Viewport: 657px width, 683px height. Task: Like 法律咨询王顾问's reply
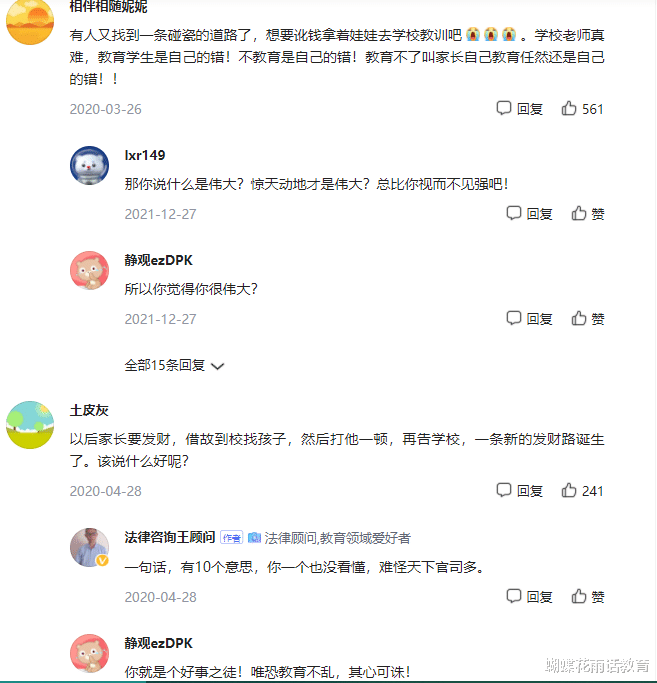pos(588,597)
